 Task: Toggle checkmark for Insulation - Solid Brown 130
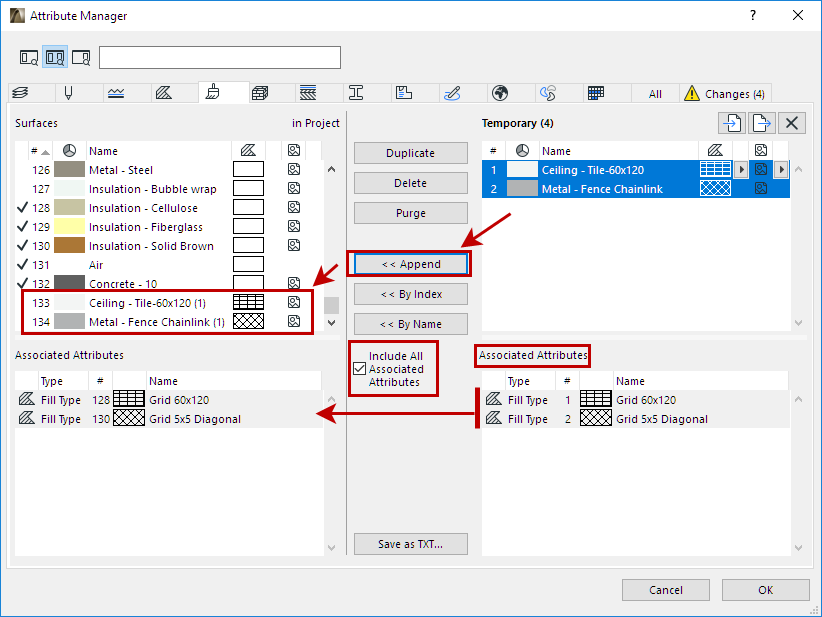pos(22,245)
